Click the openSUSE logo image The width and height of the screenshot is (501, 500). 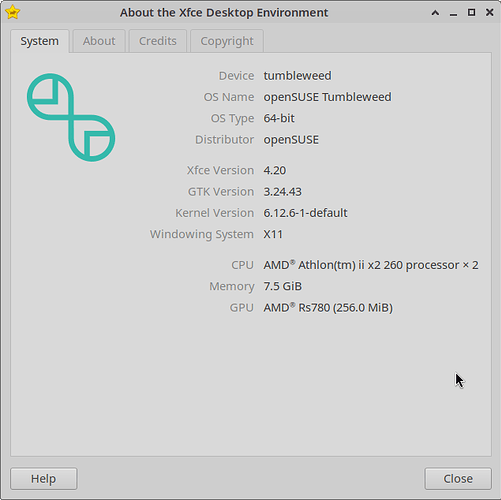pos(71,117)
